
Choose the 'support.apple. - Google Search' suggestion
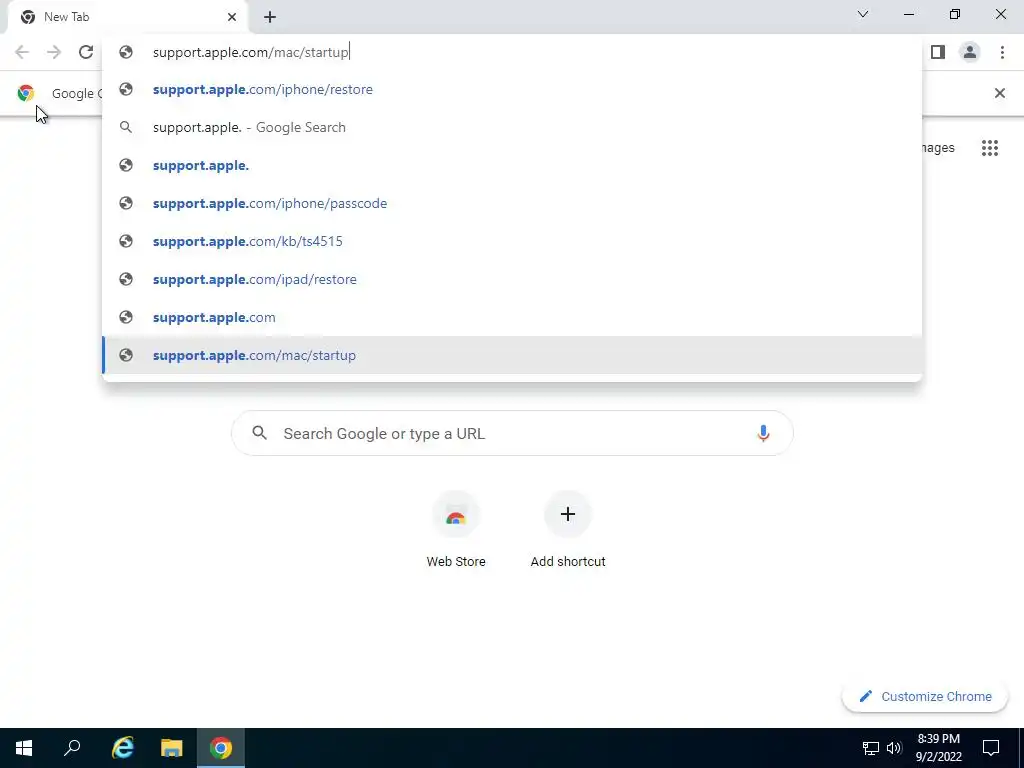click(512, 127)
